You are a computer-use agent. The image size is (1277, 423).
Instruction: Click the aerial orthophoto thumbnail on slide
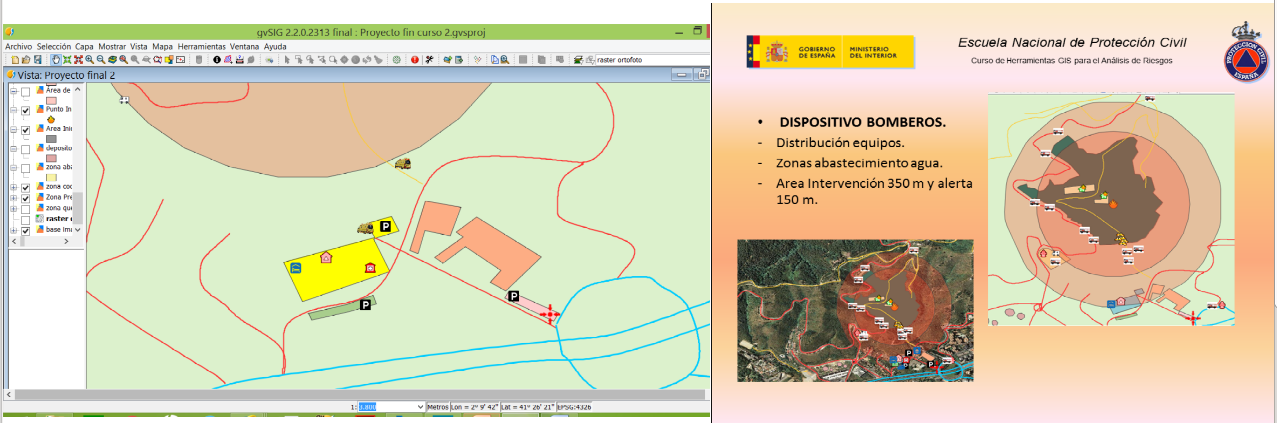[855, 310]
